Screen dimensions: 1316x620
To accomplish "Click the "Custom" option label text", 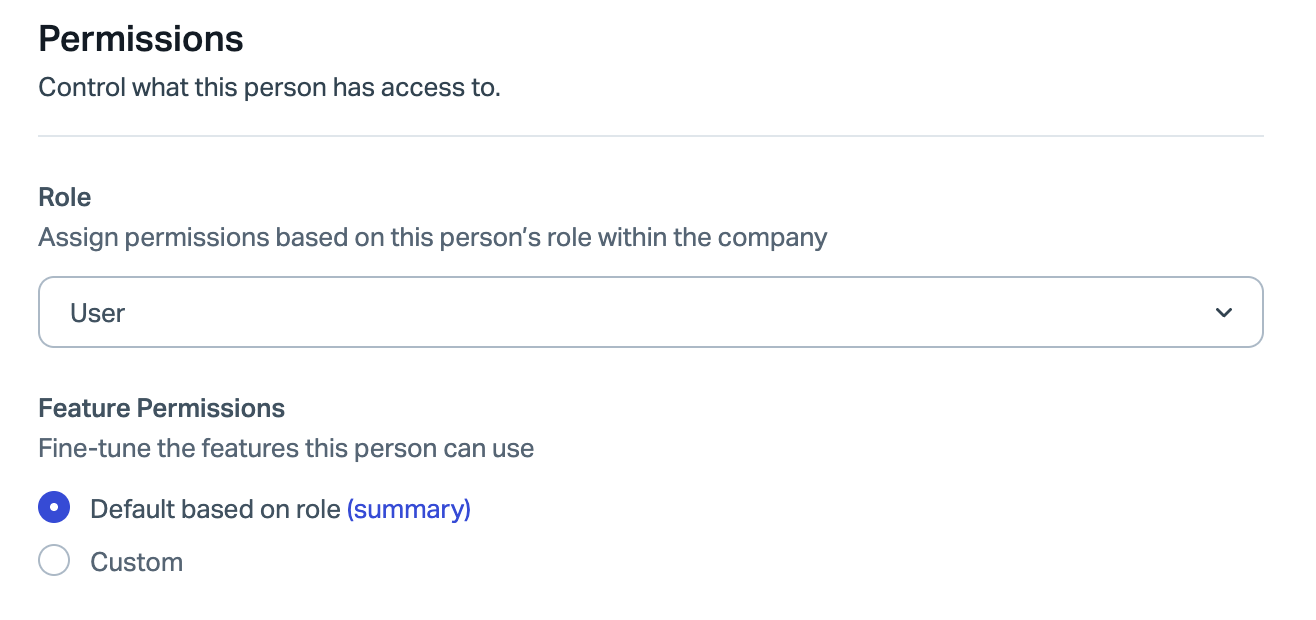I will (x=136, y=562).
